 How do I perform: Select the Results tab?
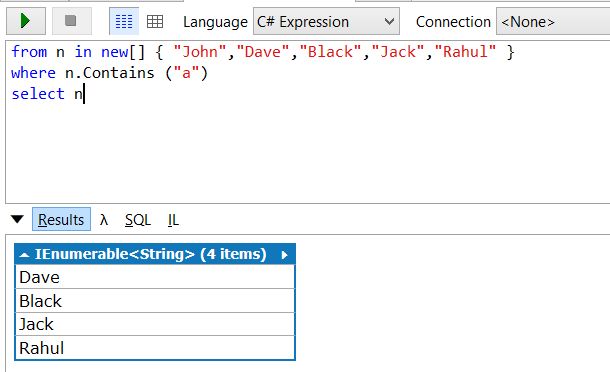pyautogui.click(x=61, y=219)
